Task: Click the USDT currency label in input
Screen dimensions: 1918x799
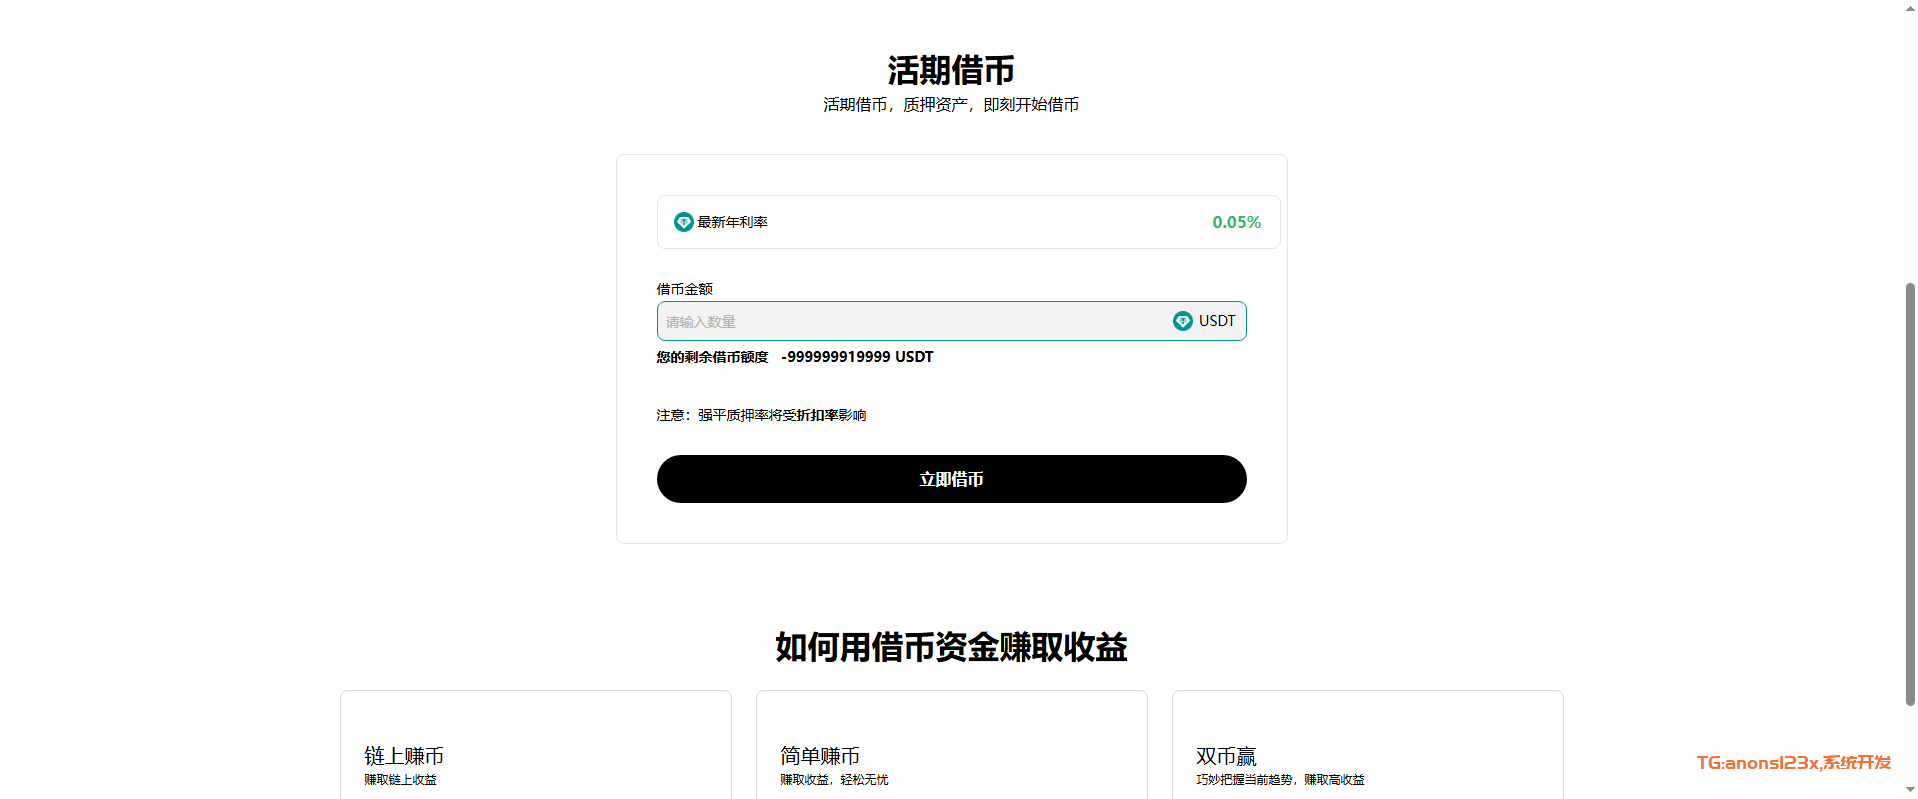Action: (x=1217, y=321)
